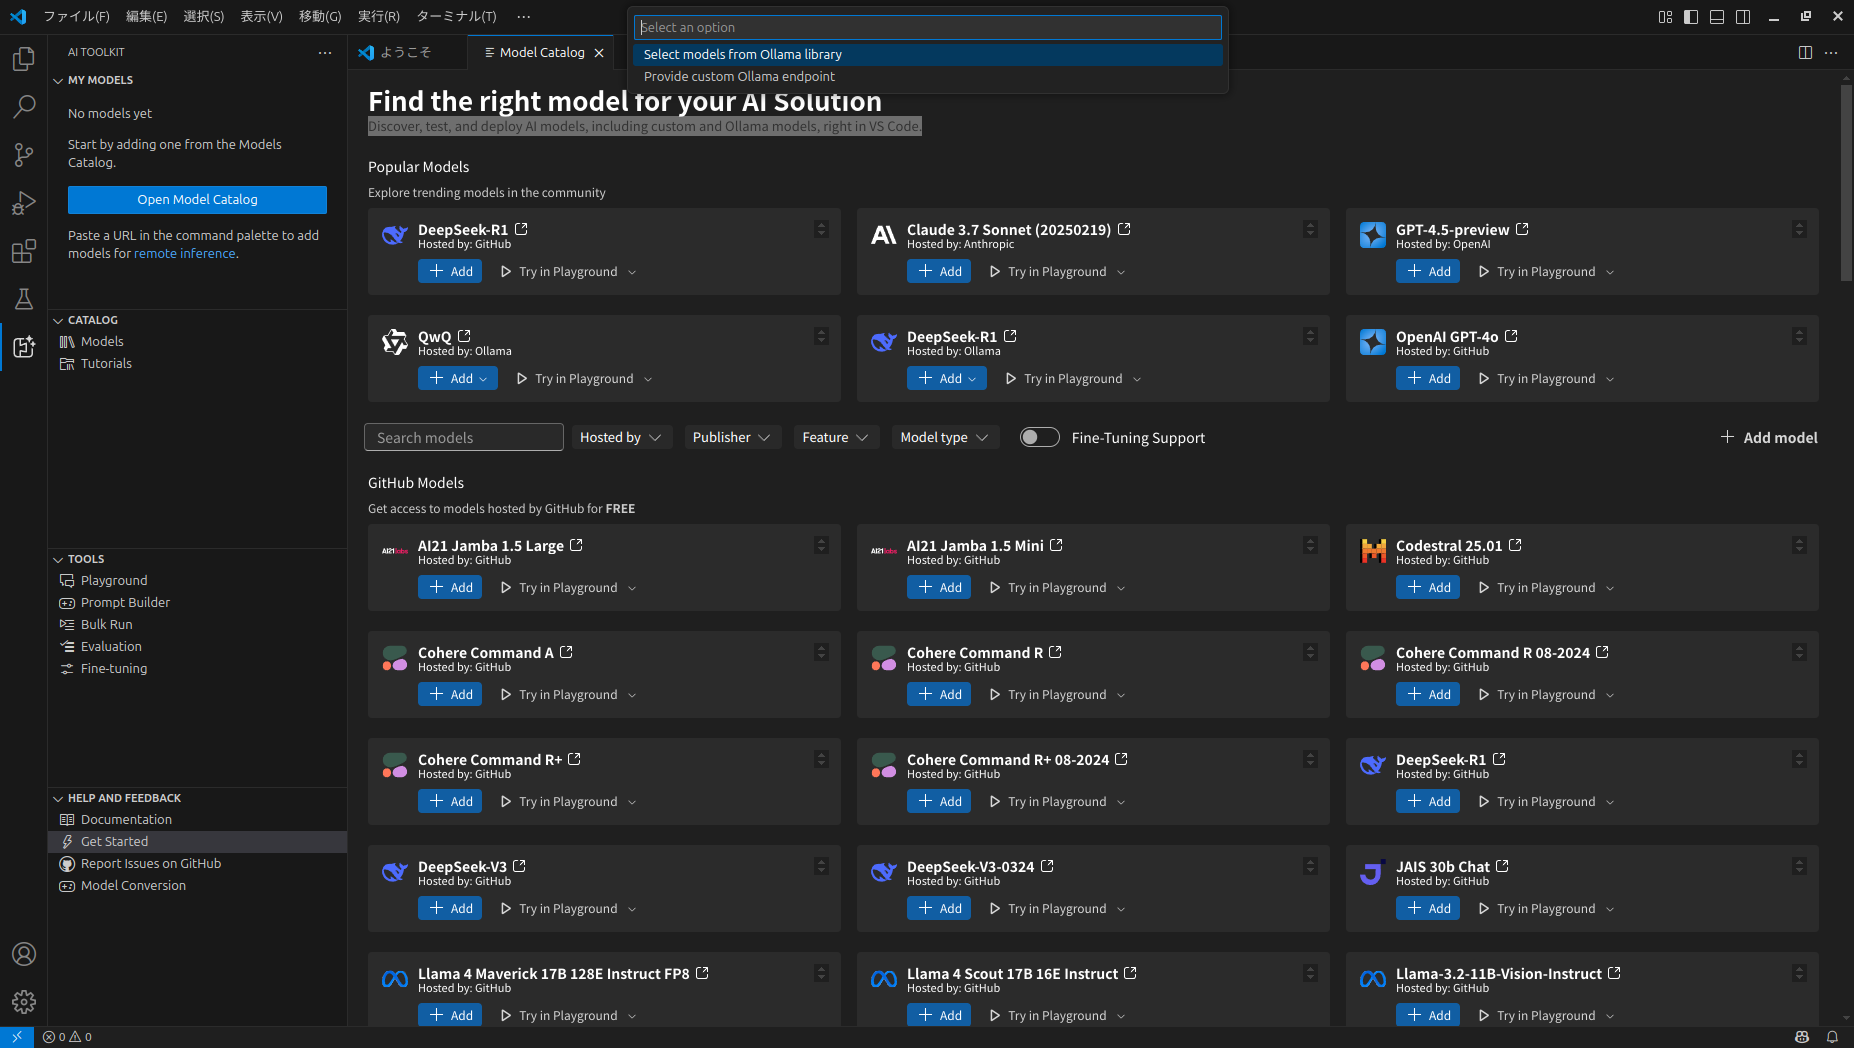1854x1048 pixels.
Task: Add the Claude 3.7 Sonnet model
Action: [x=939, y=271]
